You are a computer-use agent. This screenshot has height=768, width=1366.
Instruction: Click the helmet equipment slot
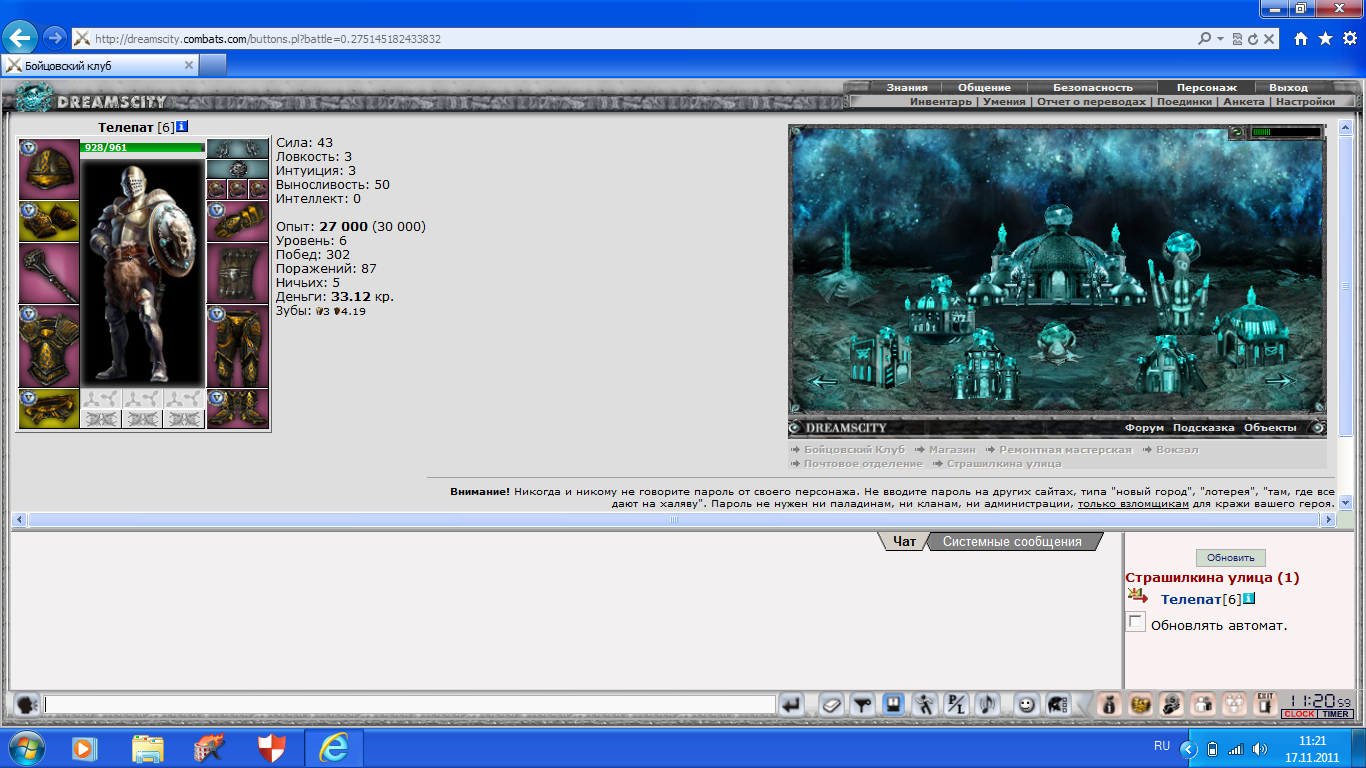(49, 169)
